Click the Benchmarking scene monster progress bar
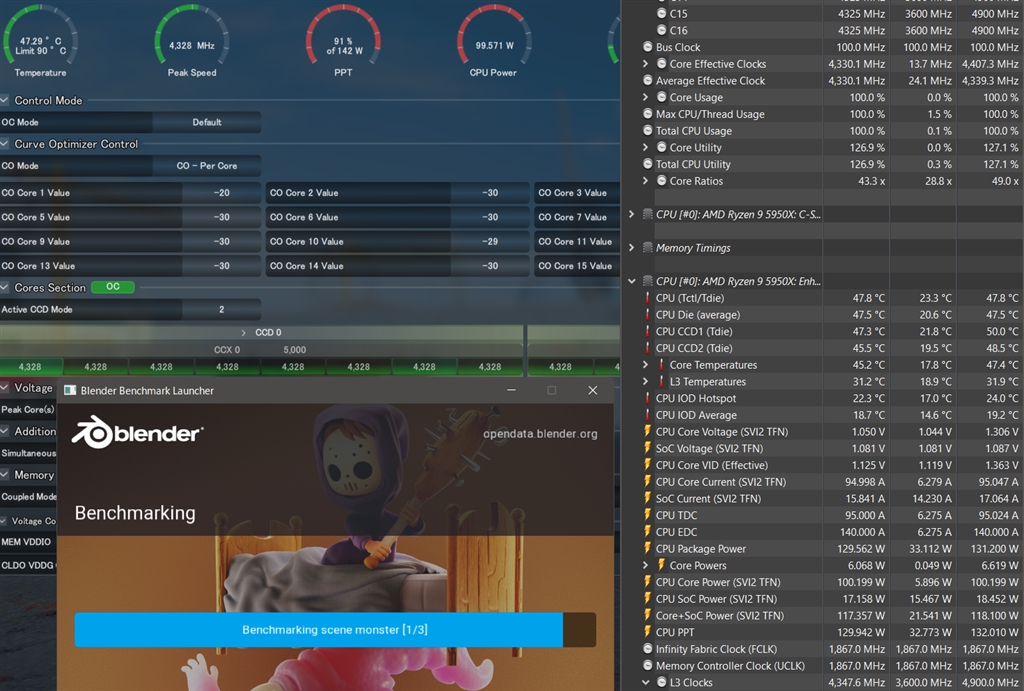The image size is (1024, 691). (x=335, y=630)
